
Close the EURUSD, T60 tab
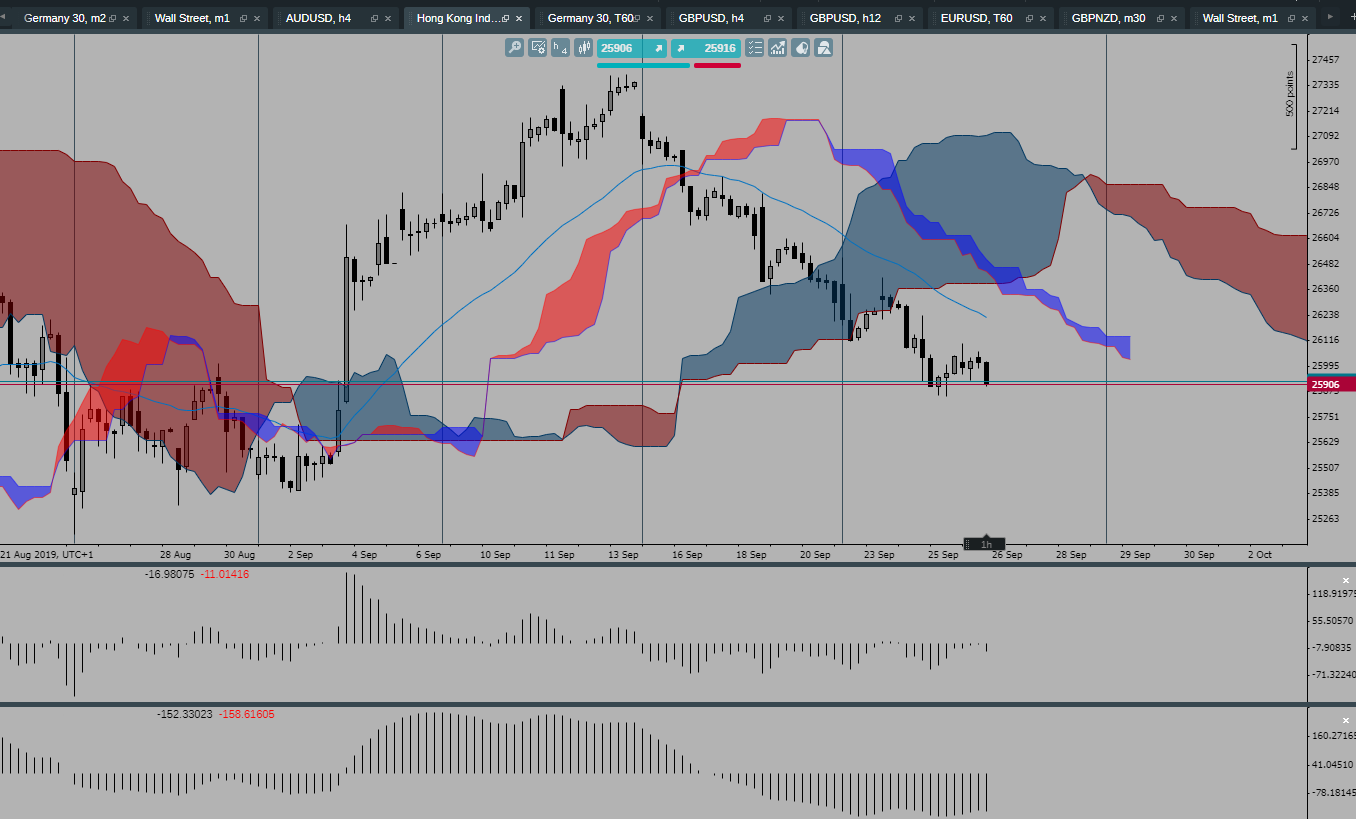(x=1043, y=19)
